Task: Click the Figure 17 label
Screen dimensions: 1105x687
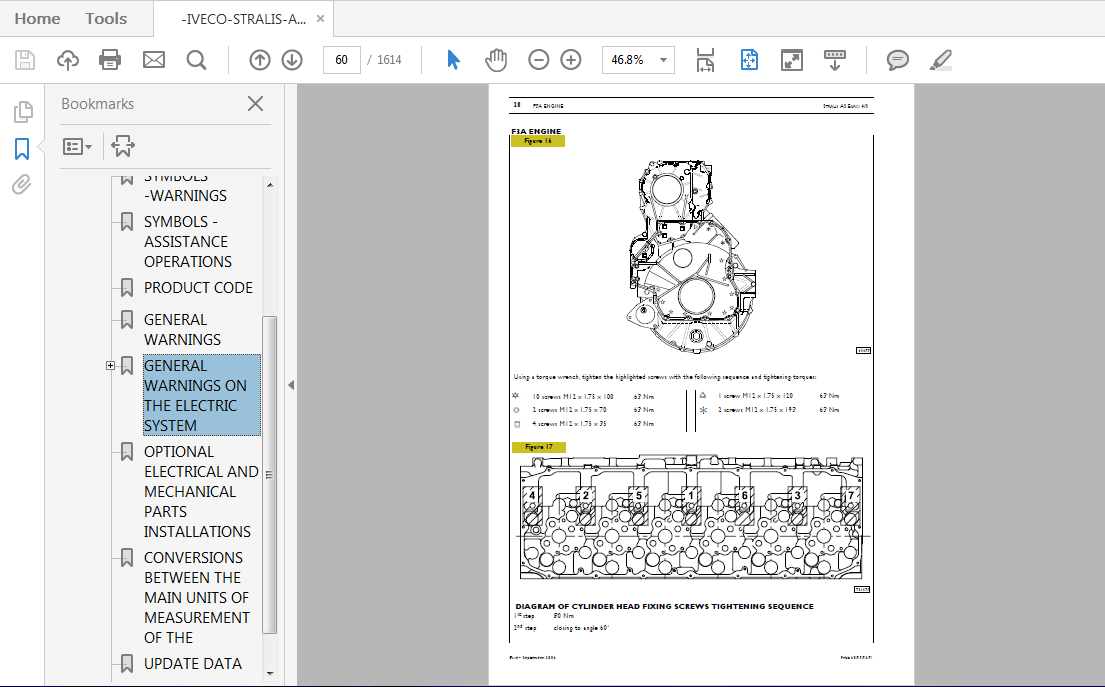Action: point(538,447)
